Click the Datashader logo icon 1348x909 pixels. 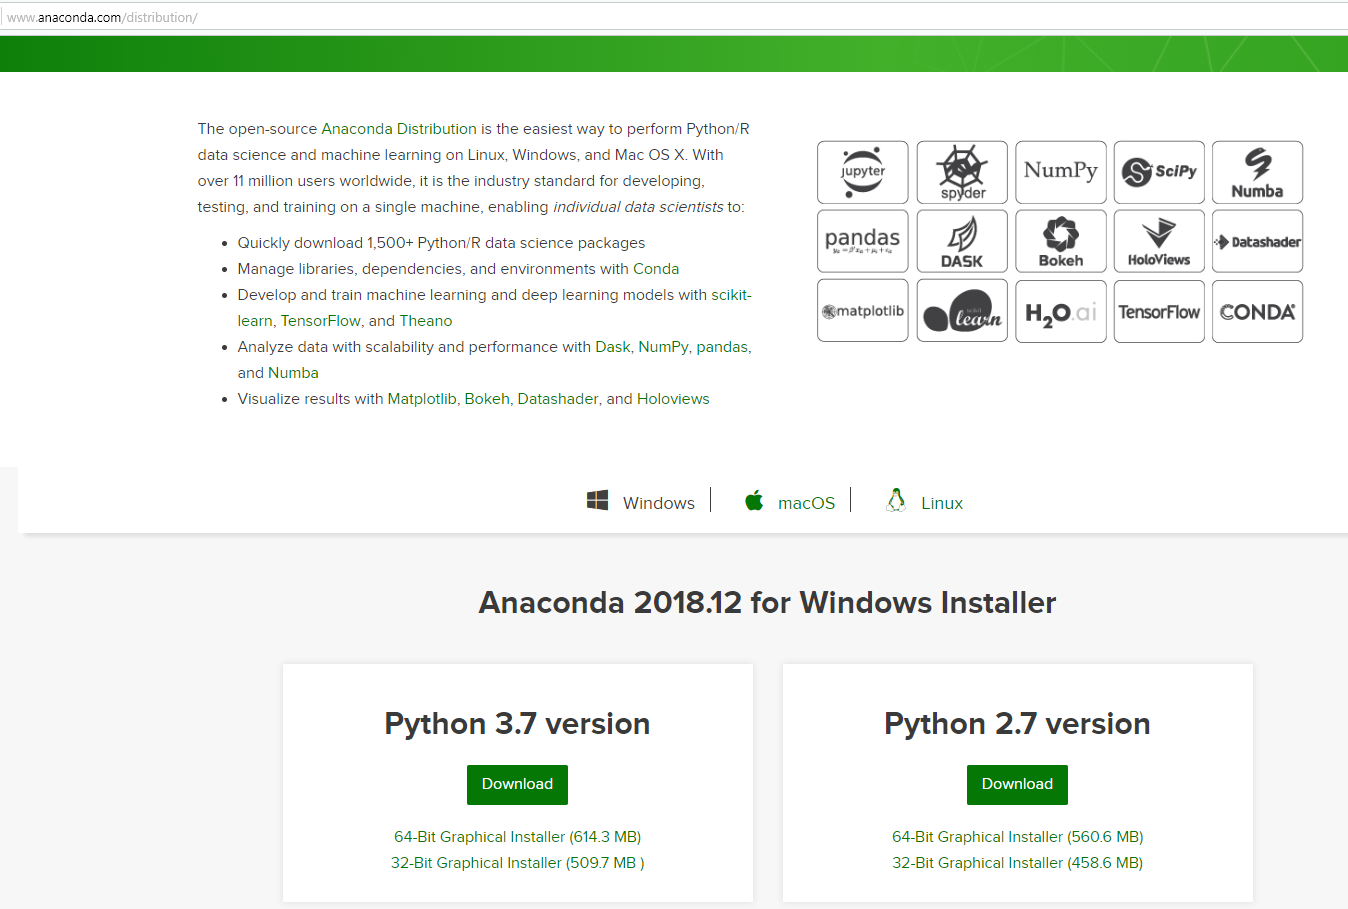(1257, 241)
